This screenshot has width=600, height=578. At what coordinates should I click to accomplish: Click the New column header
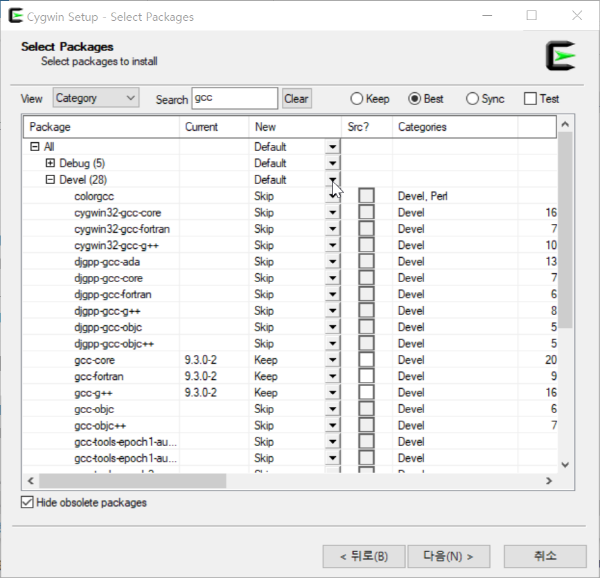click(x=295, y=127)
